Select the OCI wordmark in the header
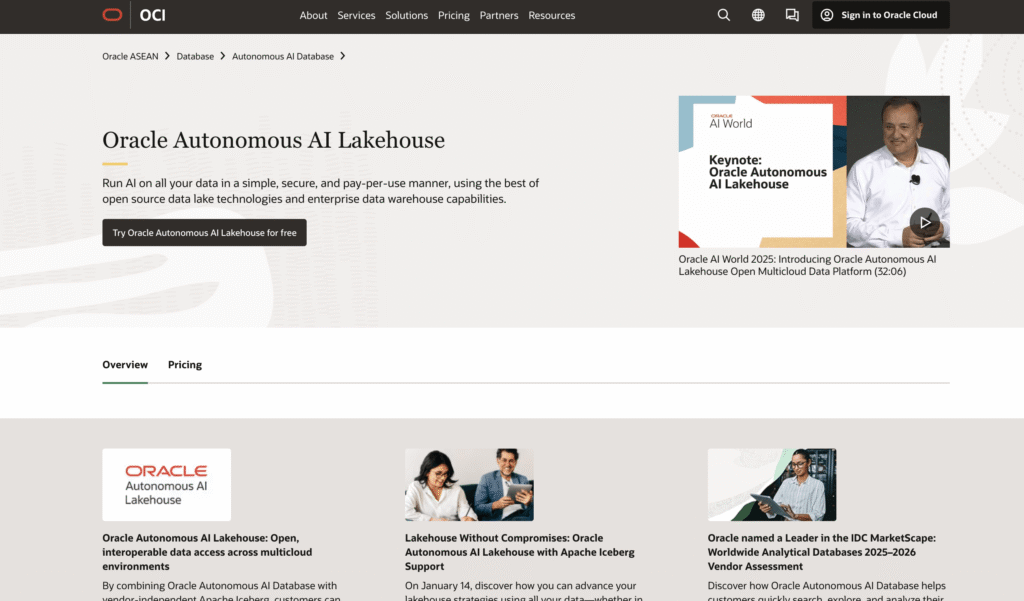This screenshot has height=601, width=1024. pos(152,15)
